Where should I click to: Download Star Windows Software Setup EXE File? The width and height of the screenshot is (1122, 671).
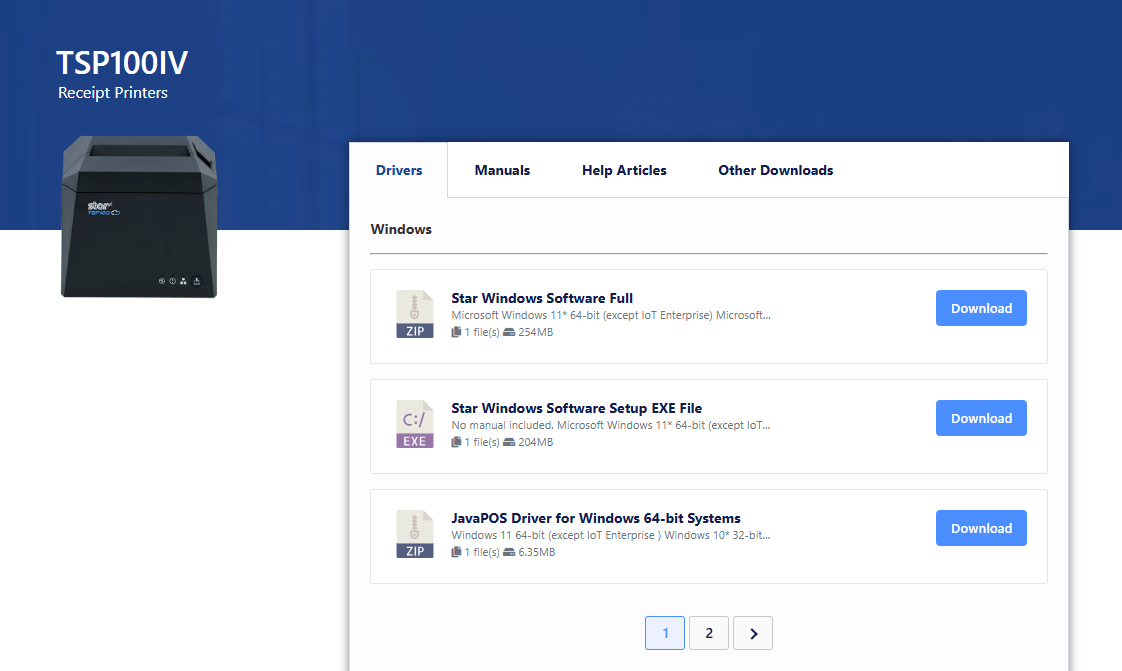(x=981, y=418)
